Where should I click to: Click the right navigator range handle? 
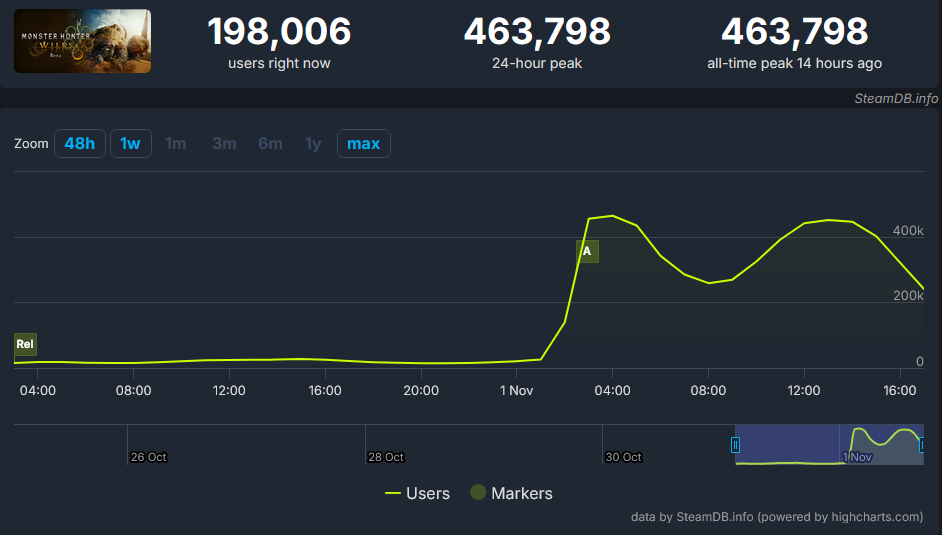[922, 445]
